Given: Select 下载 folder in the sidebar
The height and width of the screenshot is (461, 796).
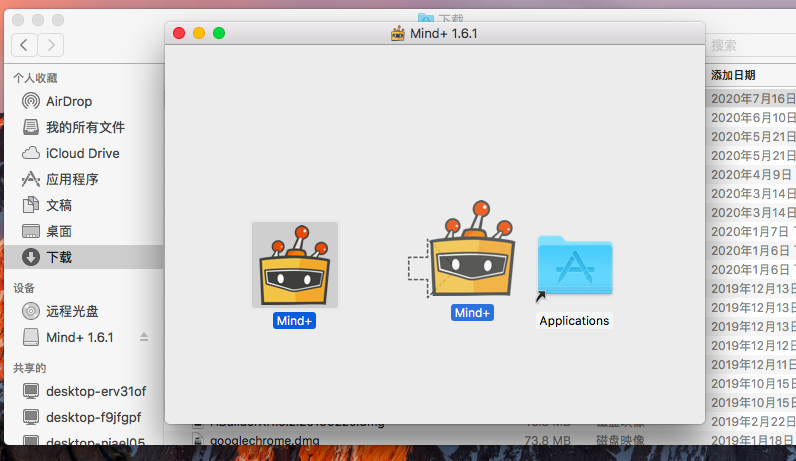Looking at the screenshot, I should pos(83,257).
